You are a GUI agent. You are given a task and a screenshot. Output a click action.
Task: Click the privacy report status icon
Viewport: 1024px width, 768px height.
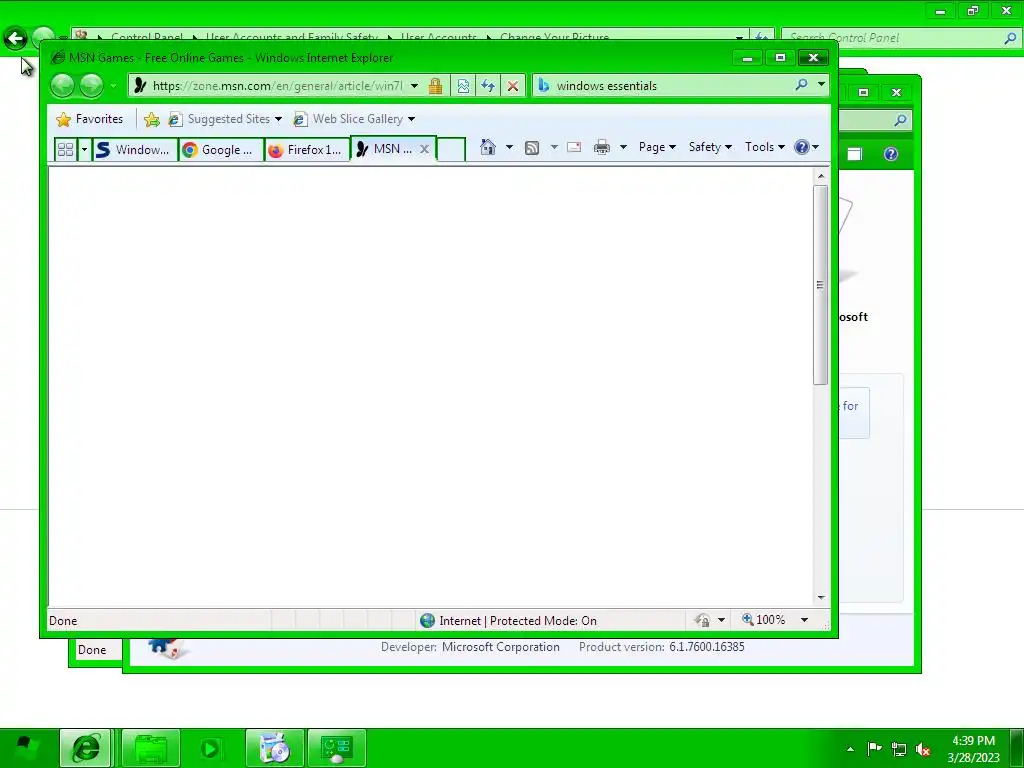(x=703, y=620)
